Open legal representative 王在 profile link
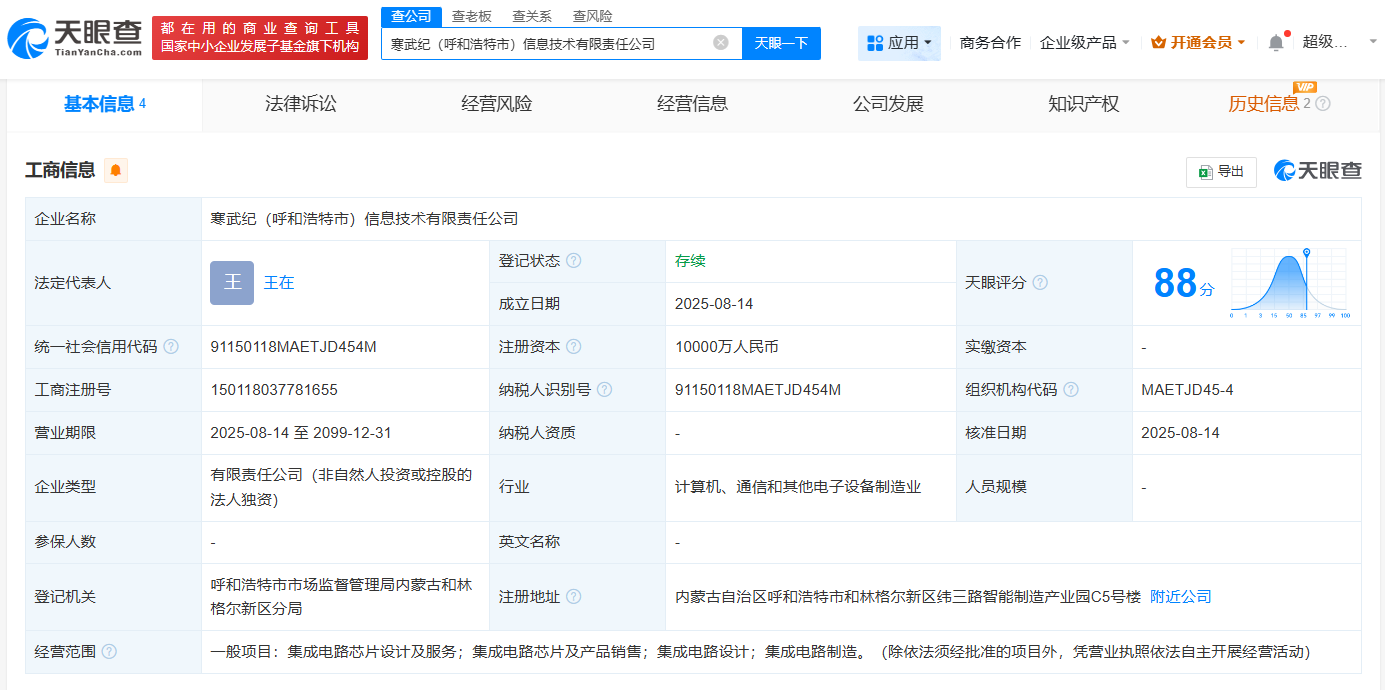This screenshot has width=1385, height=690. click(x=279, y=282)
